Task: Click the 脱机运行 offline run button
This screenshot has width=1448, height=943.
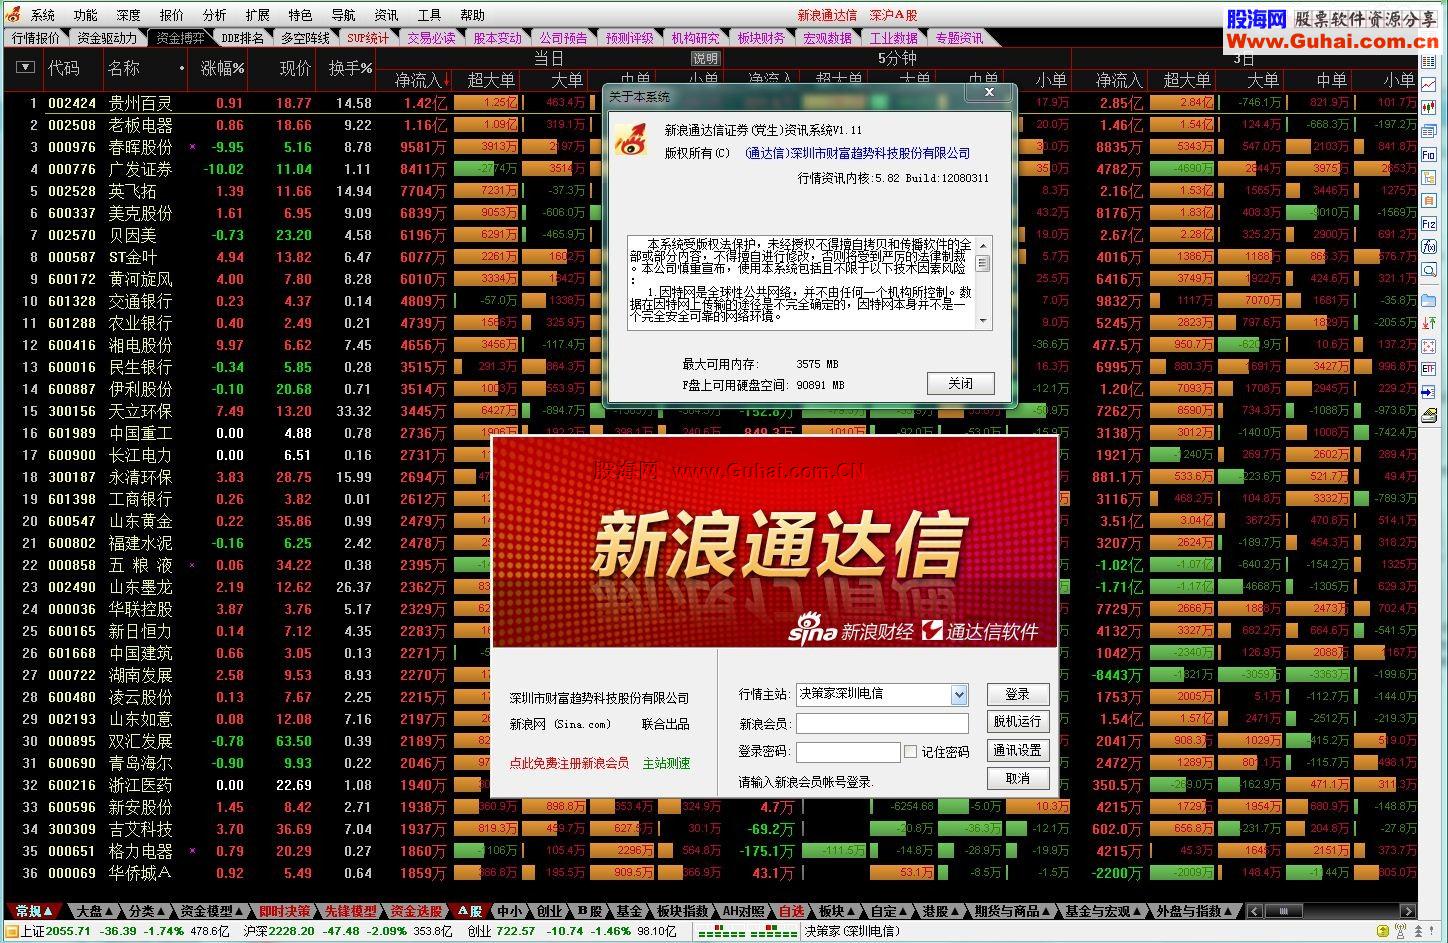Action: (1018, 721)
